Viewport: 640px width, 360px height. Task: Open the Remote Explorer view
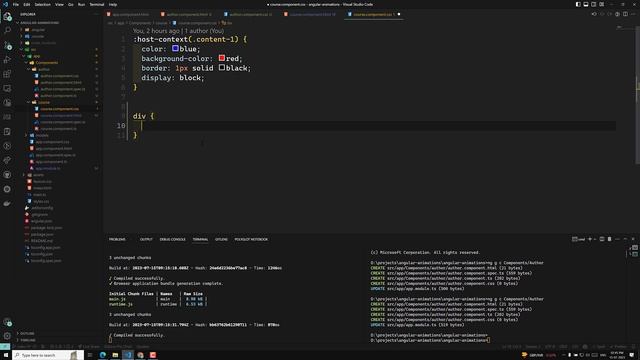pos(7,88)
